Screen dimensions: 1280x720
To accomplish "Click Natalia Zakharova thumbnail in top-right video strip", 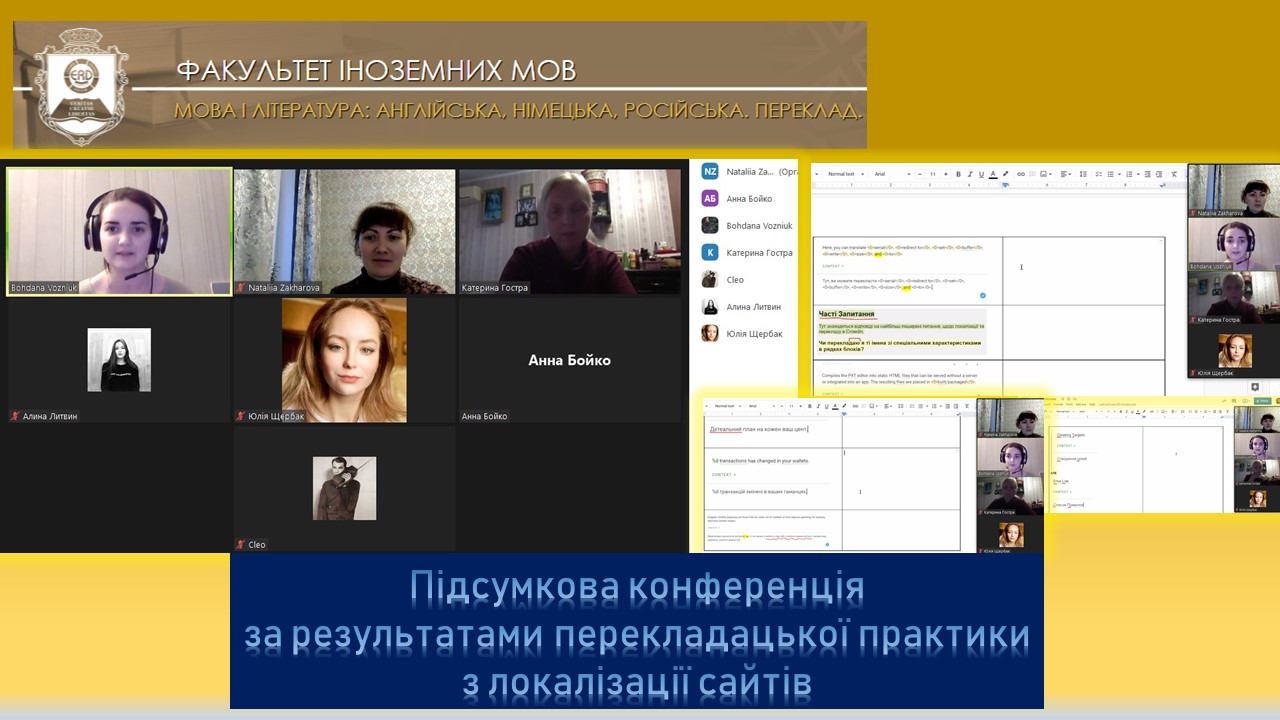I will (x=1233, y=191).
